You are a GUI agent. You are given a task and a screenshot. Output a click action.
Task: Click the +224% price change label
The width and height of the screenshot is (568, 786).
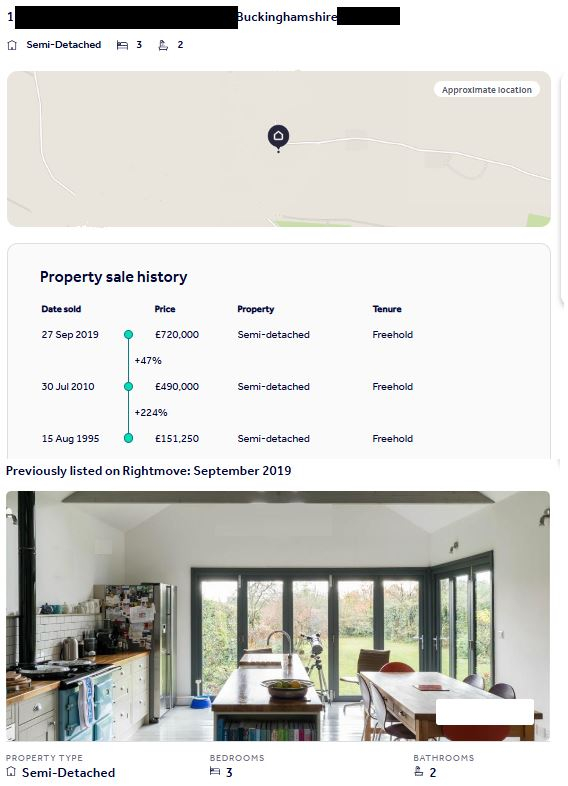pyautogui.click(x=151, y=413)
